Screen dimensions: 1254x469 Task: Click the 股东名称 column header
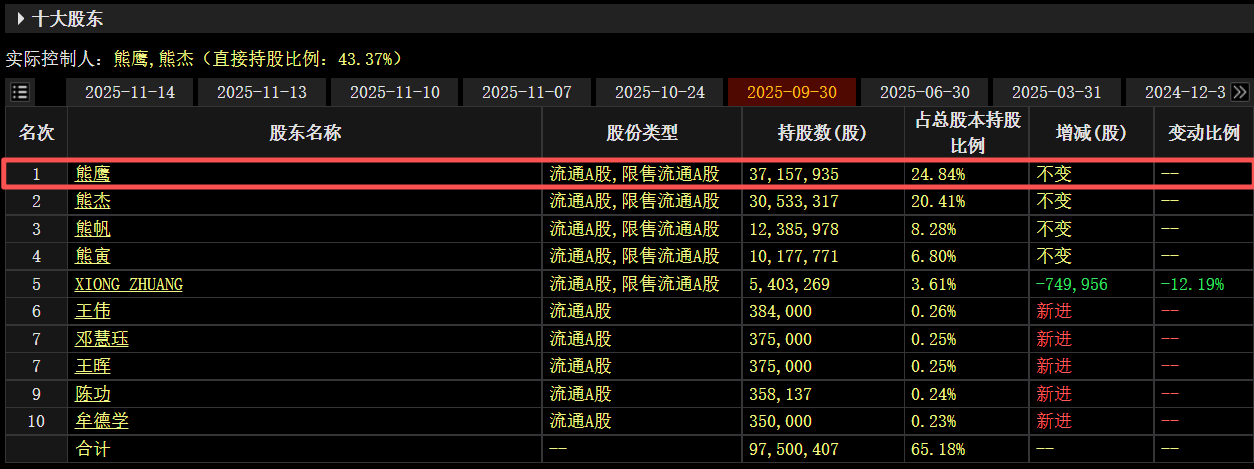pyautogui.click(x=305, y=133)
